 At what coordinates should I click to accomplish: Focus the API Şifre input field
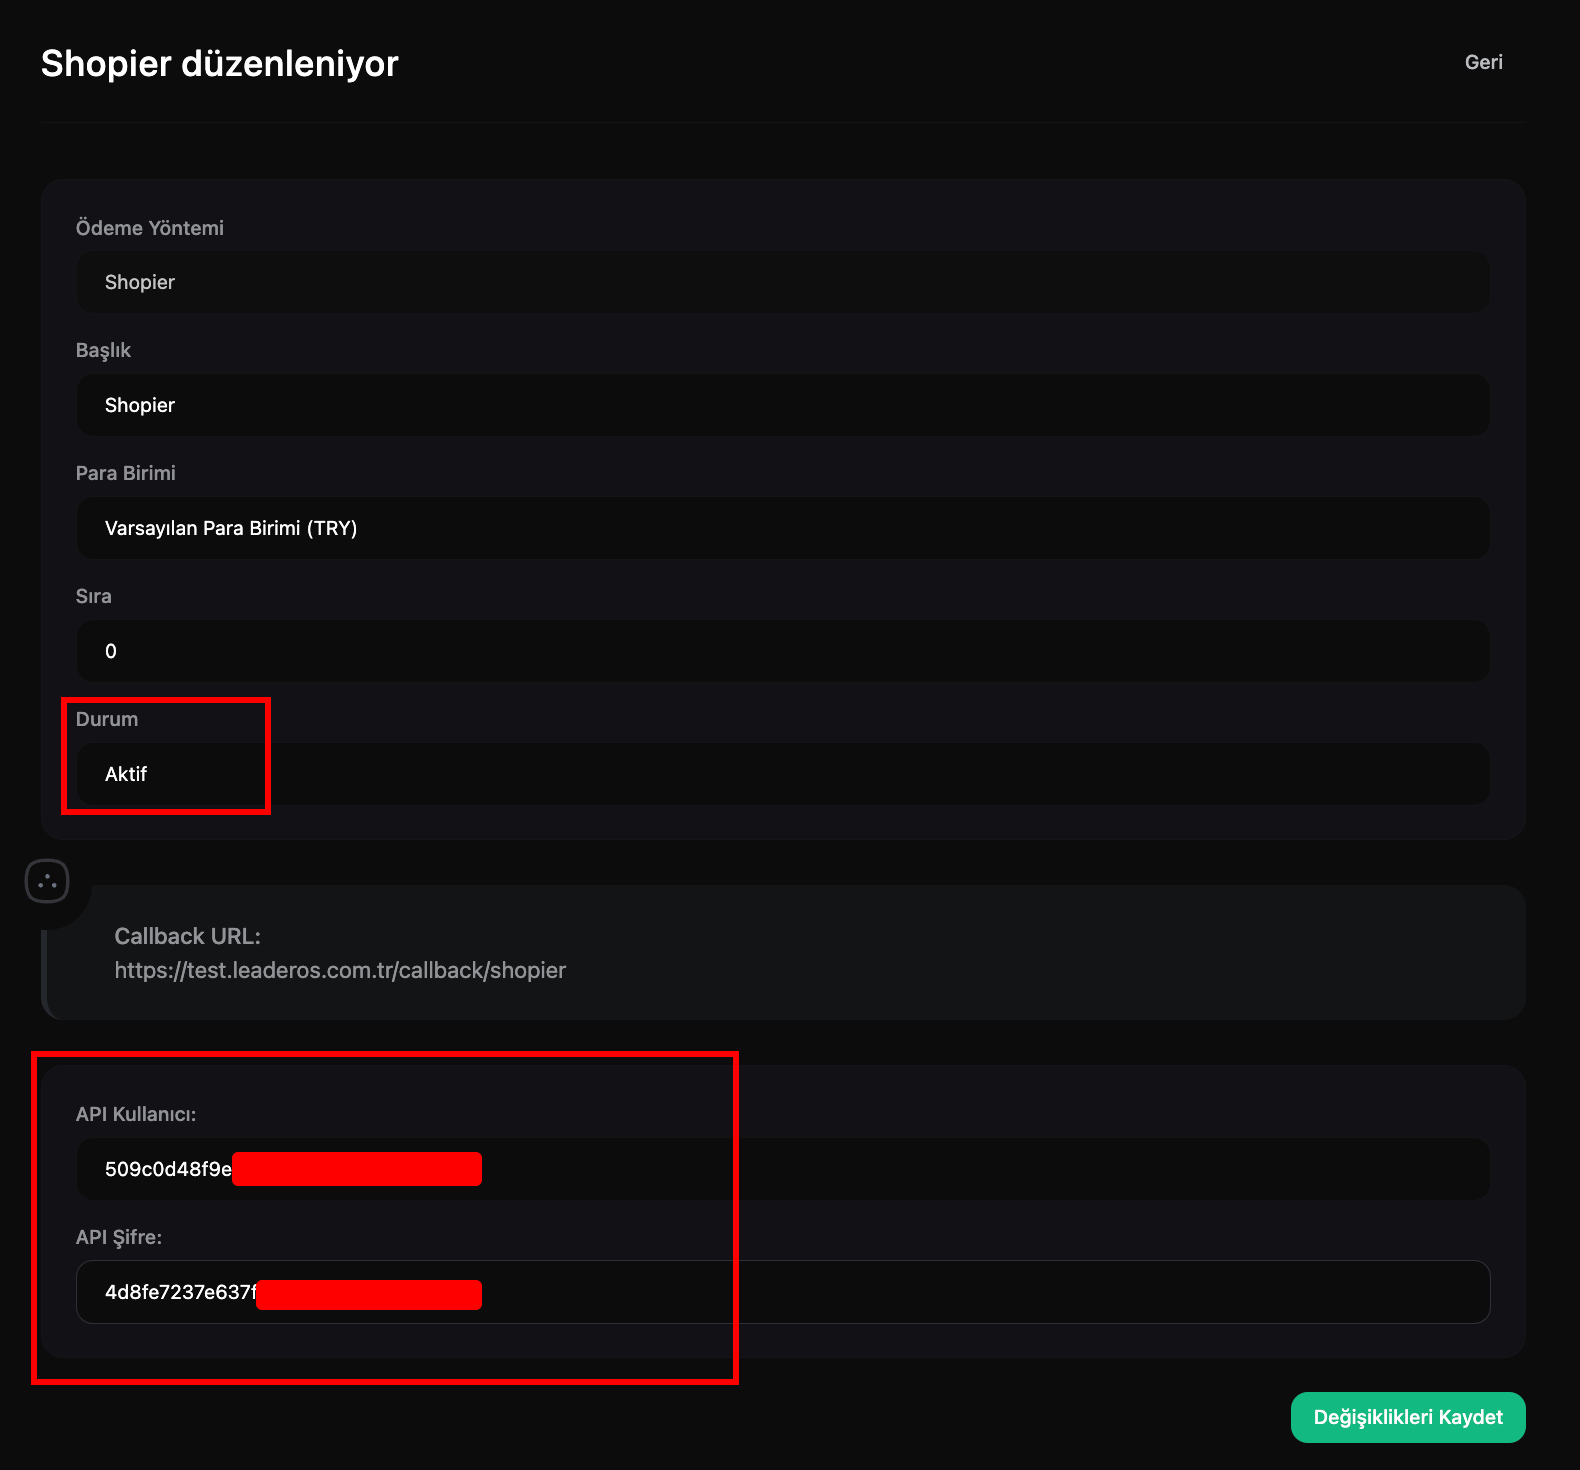pos(783,1292)
